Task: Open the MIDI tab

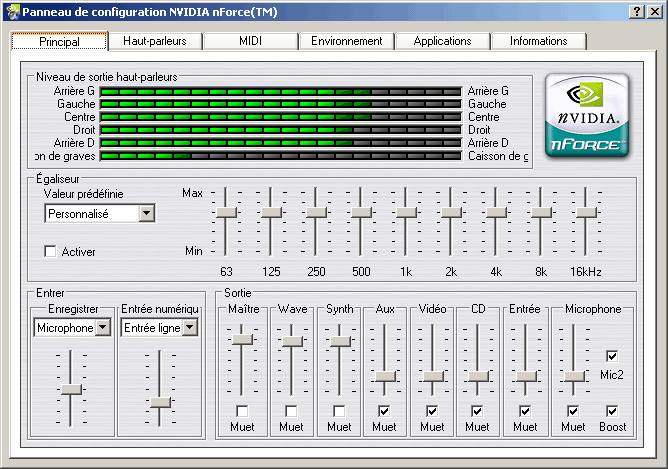Action: [250, 41]
